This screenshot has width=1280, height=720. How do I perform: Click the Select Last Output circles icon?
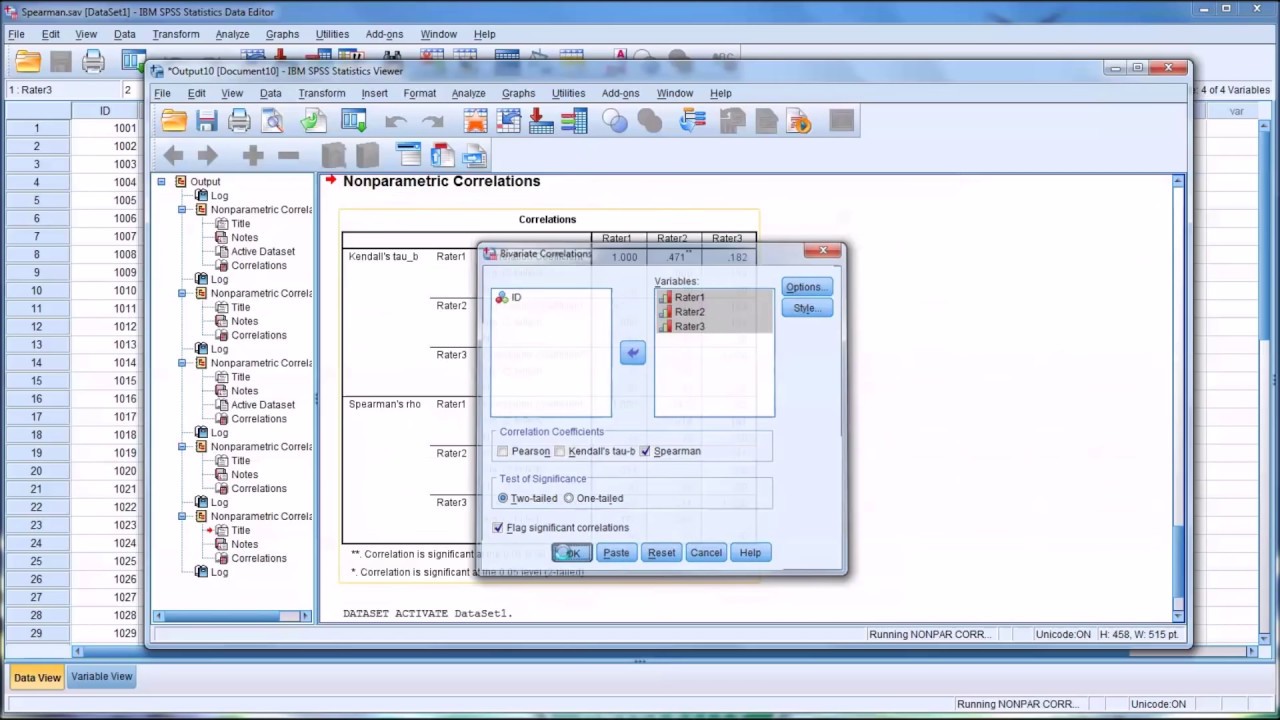615,121
